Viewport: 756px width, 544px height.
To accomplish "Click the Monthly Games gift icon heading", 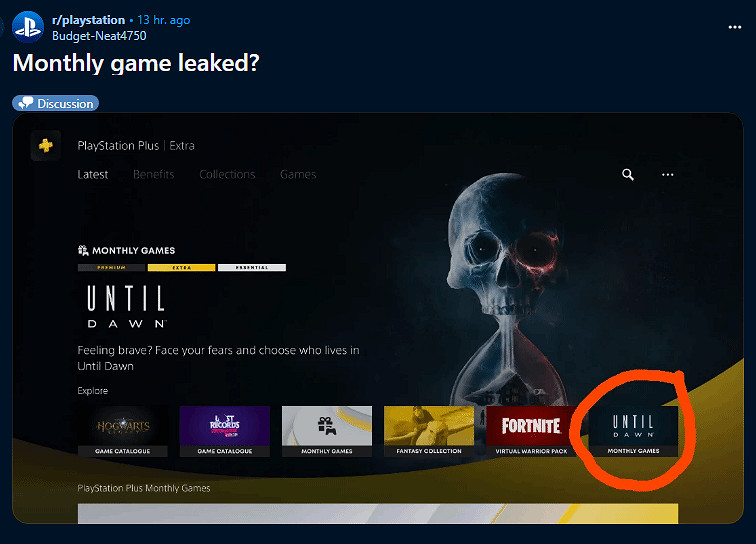I will (126, 250).
